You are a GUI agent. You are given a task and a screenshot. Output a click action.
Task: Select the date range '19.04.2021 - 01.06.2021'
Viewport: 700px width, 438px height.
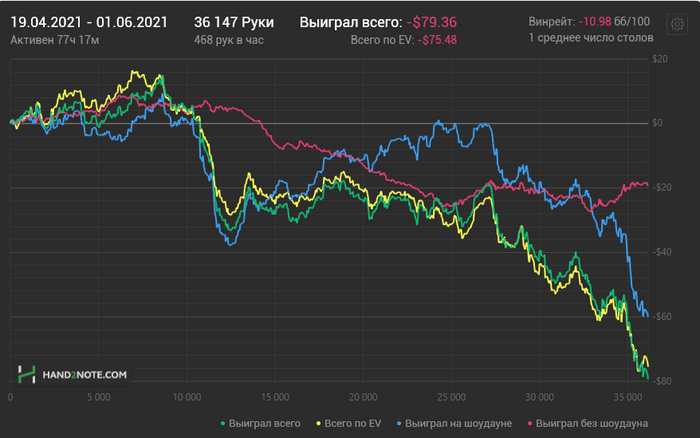[x=89, y=22]
